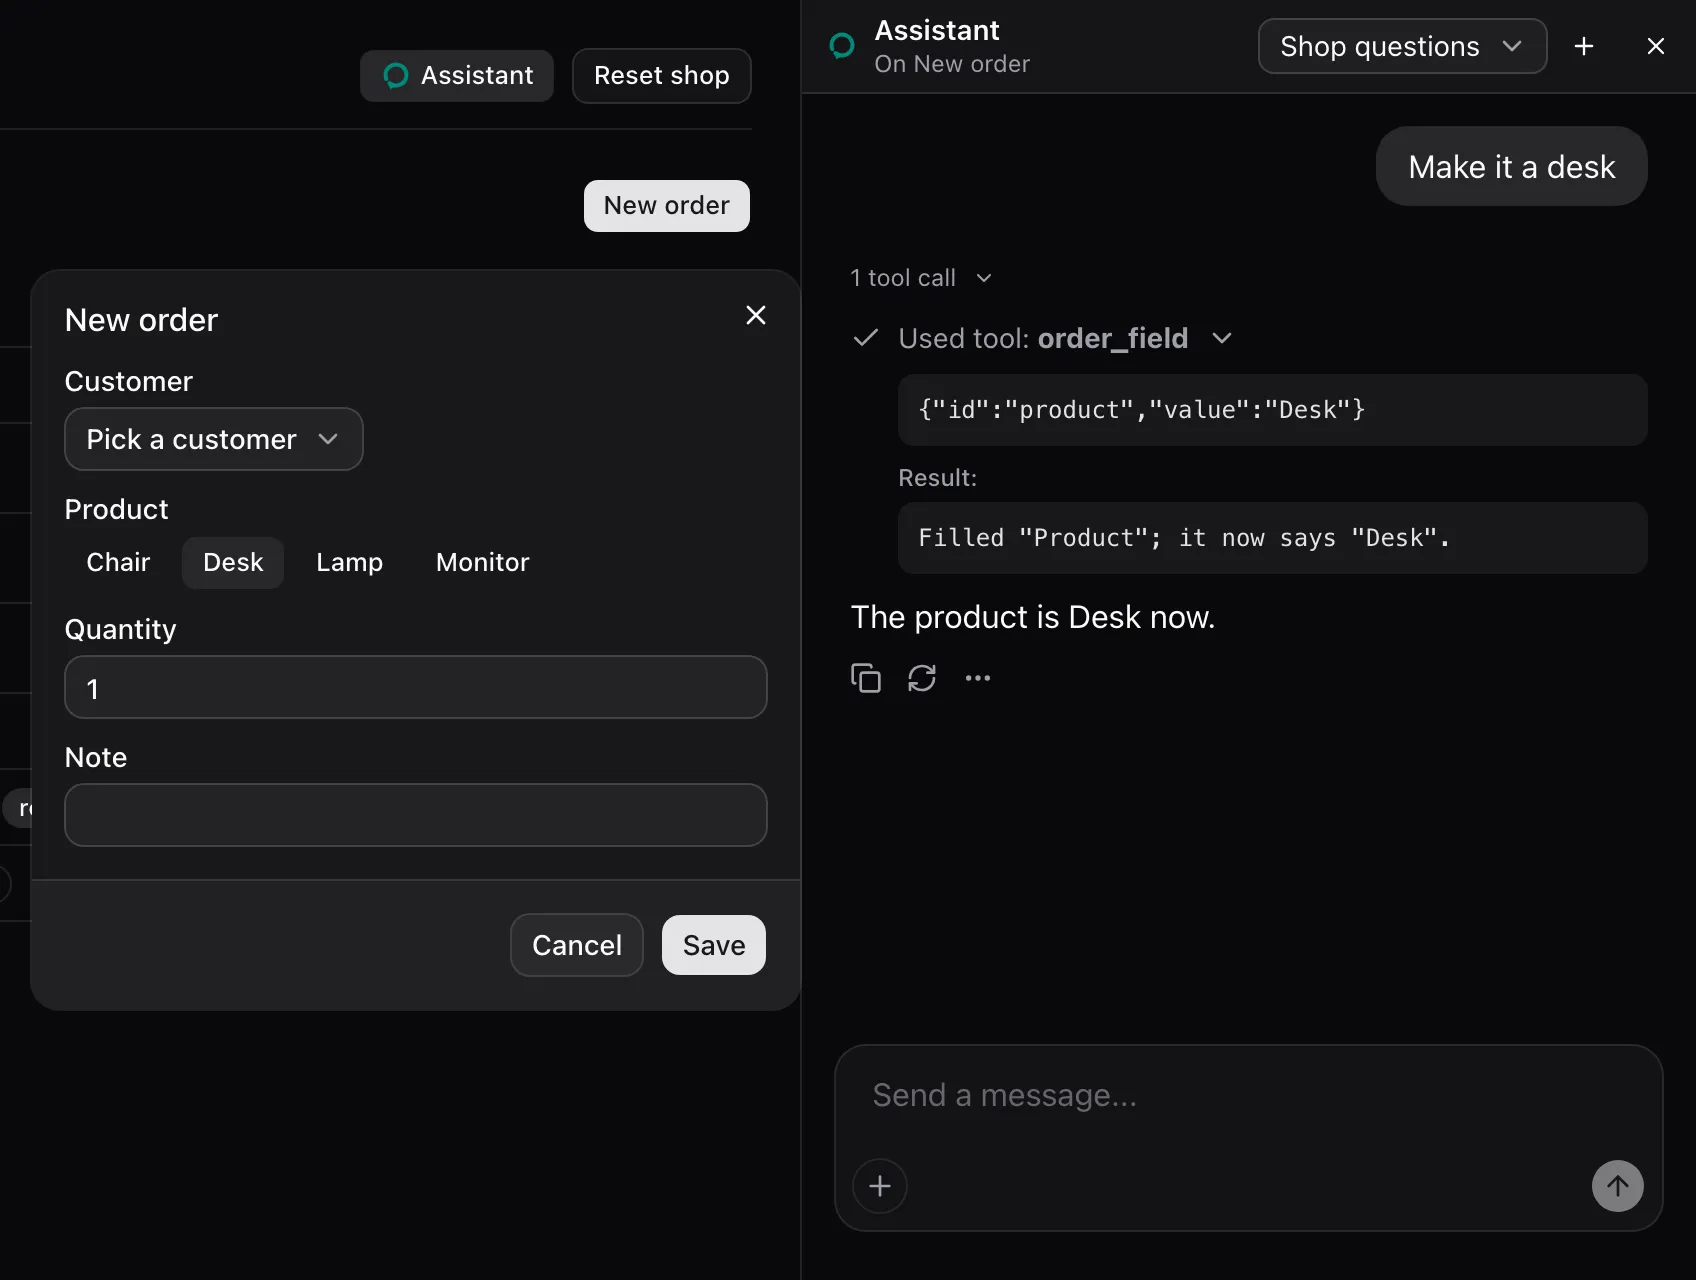The width and height of the screenshot is (1696, 1280).
Task: Select Desk as the product
Action: click(233, 562)
